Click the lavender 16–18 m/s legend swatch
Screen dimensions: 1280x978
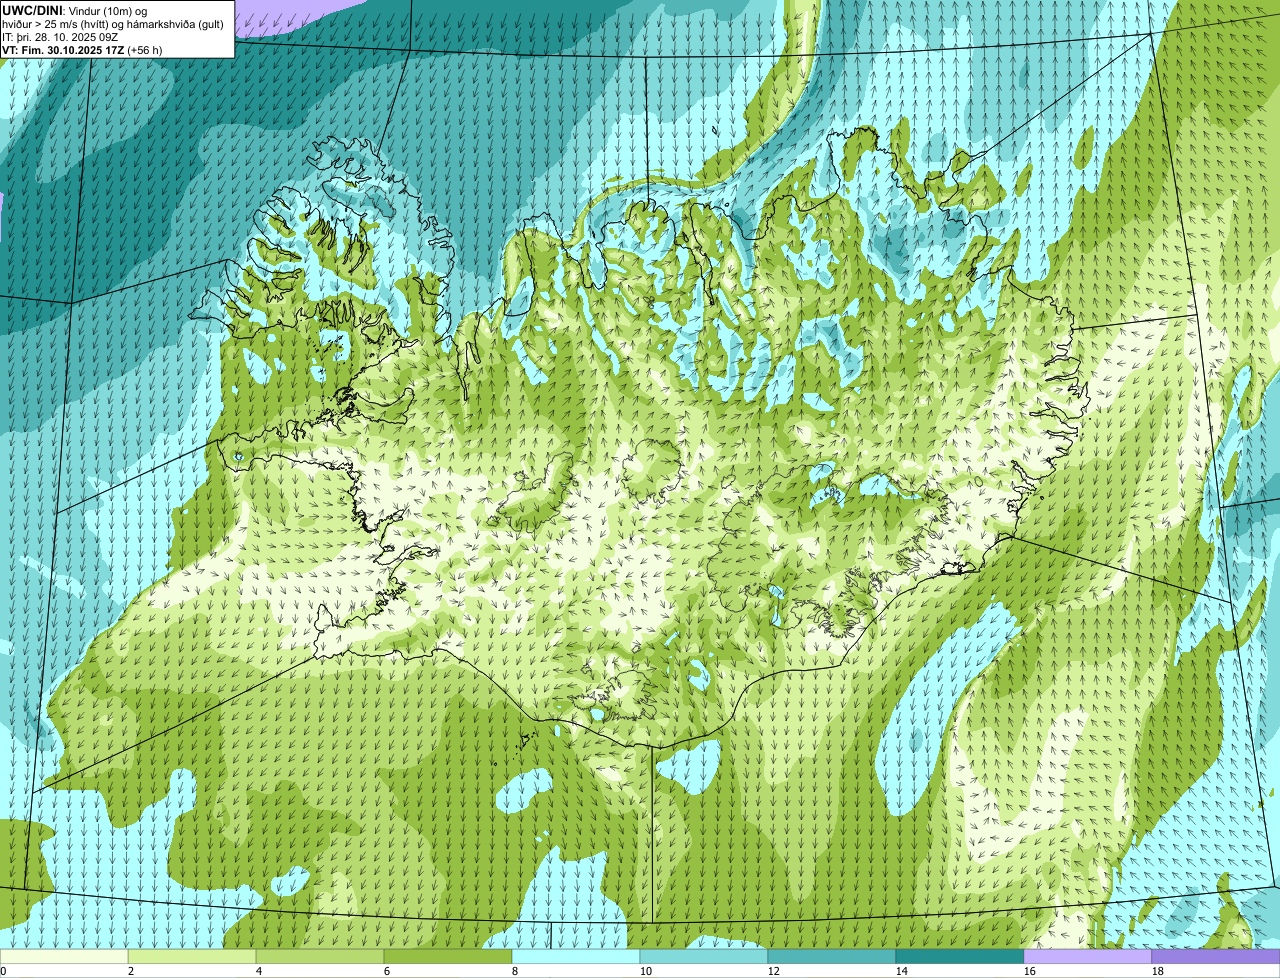1088,957
